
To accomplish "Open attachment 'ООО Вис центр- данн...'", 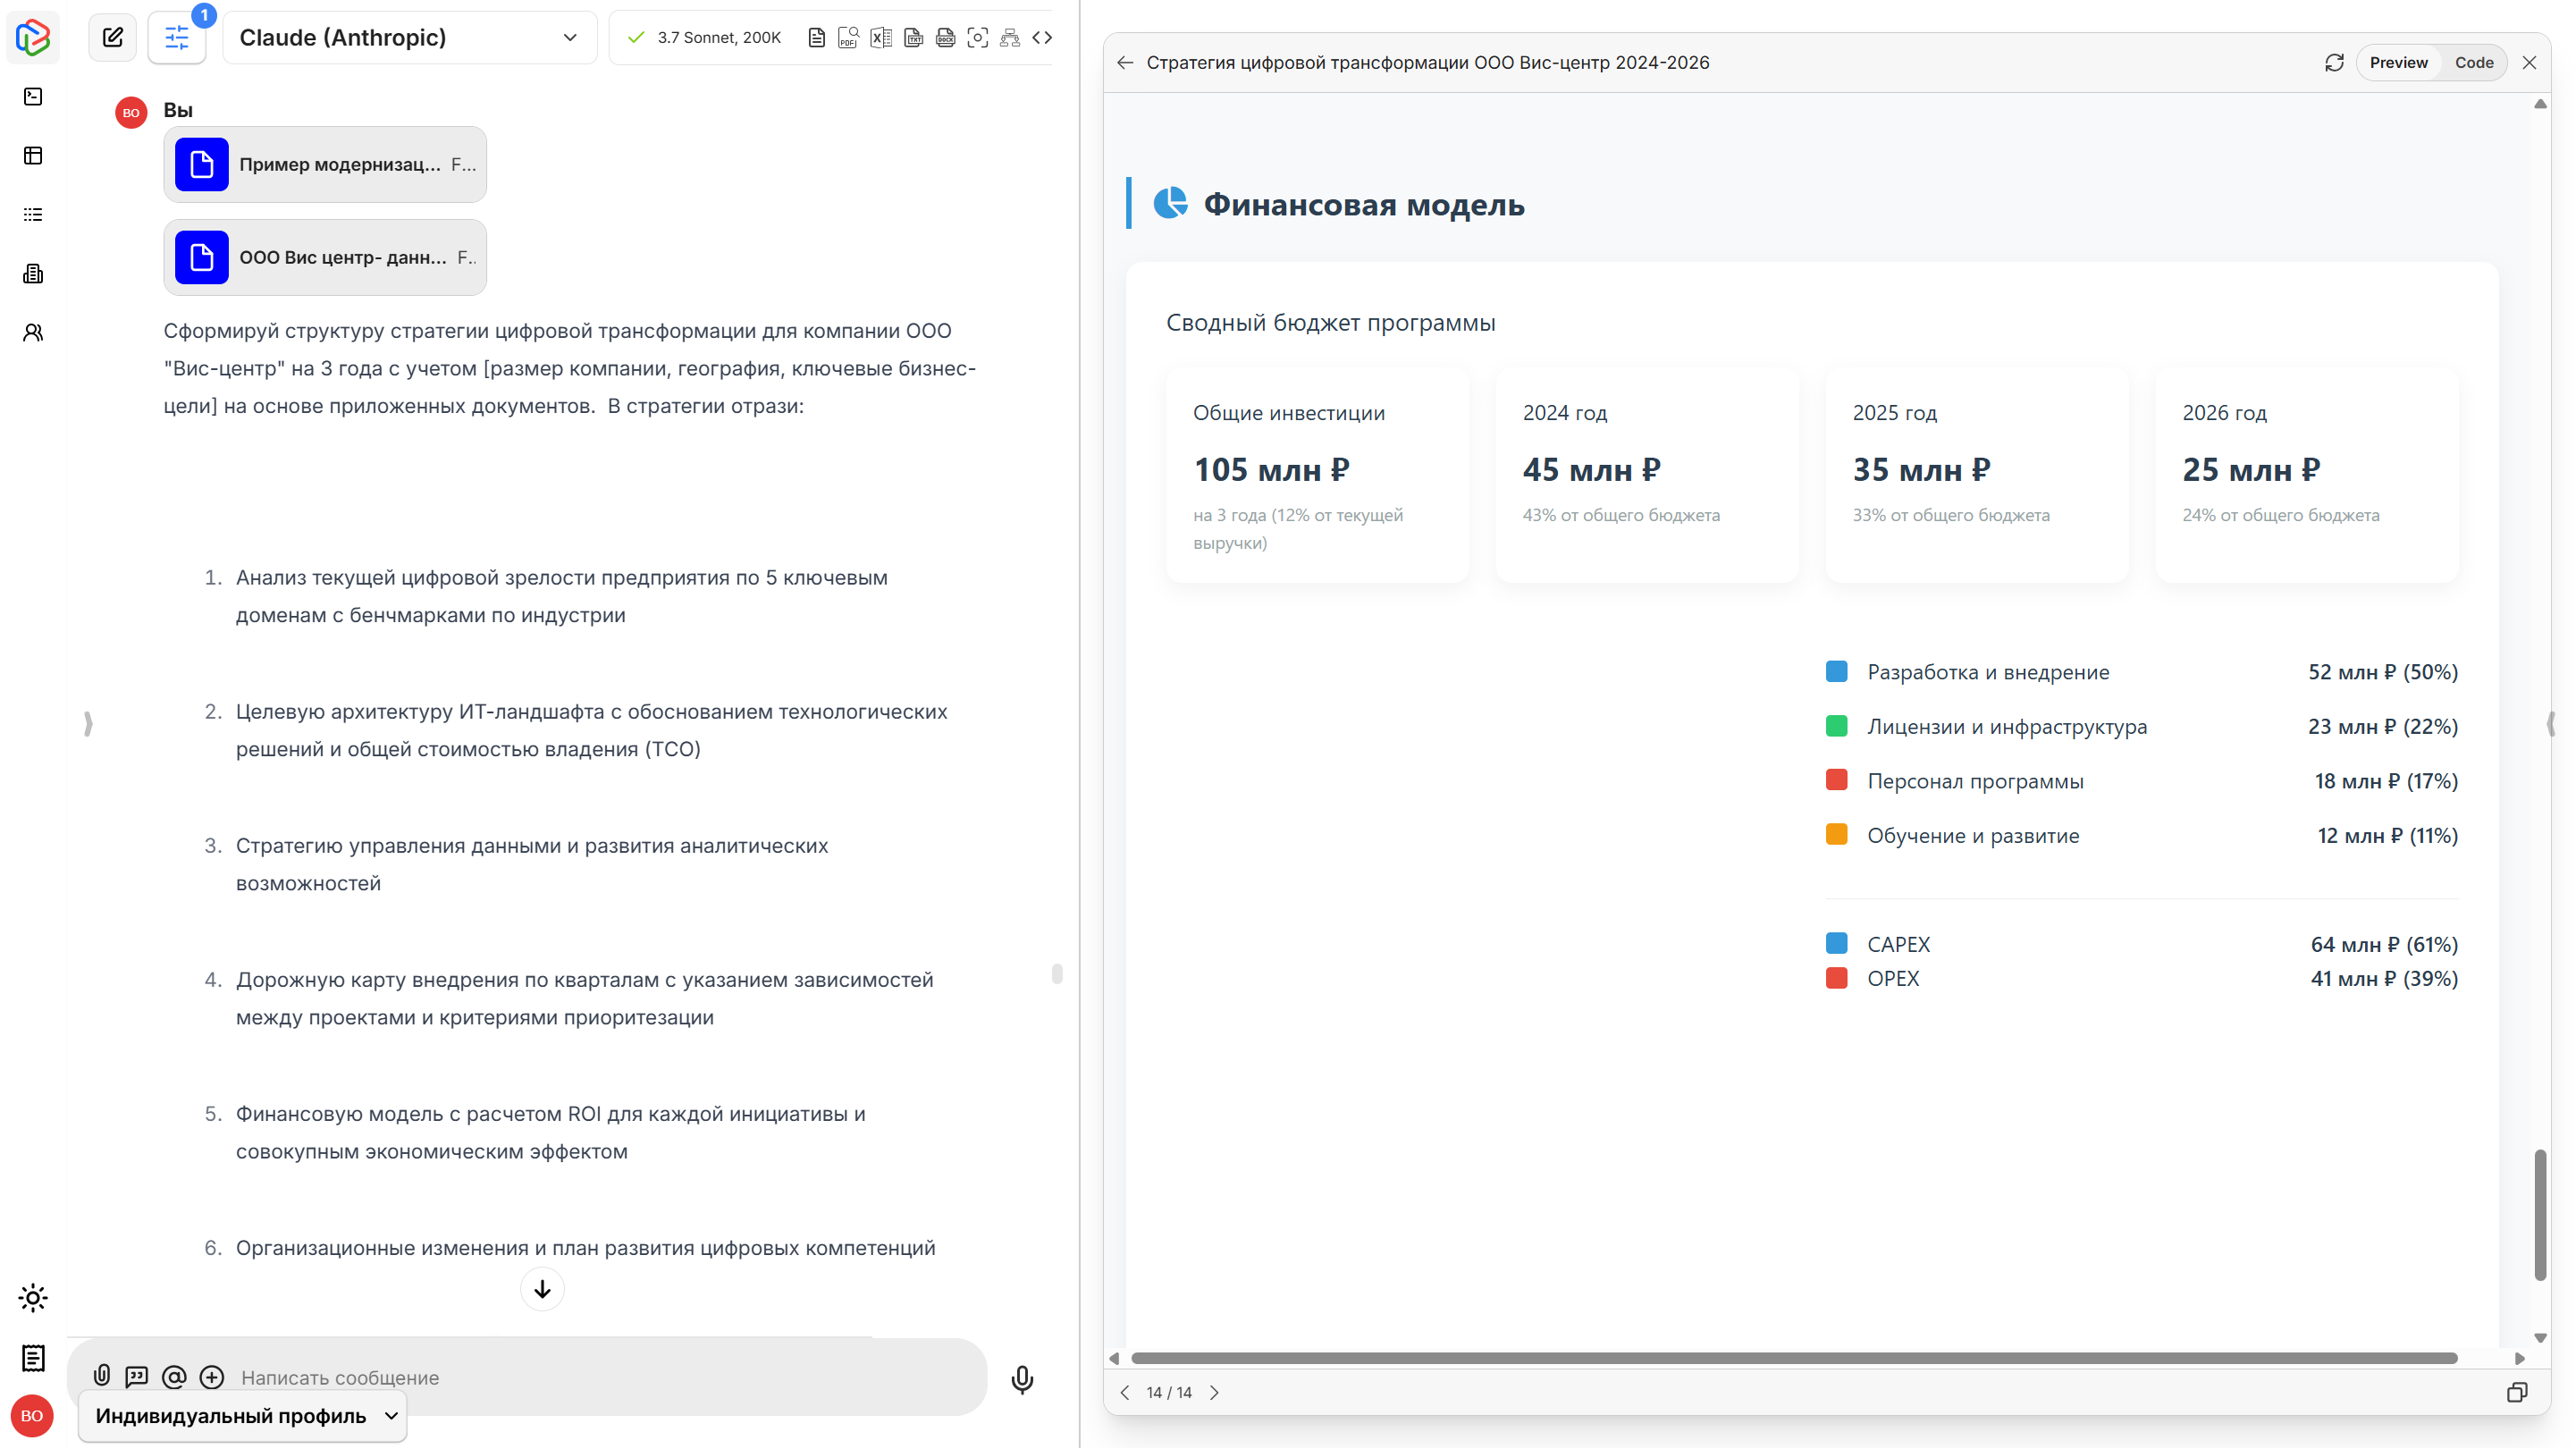I will 325,257.
